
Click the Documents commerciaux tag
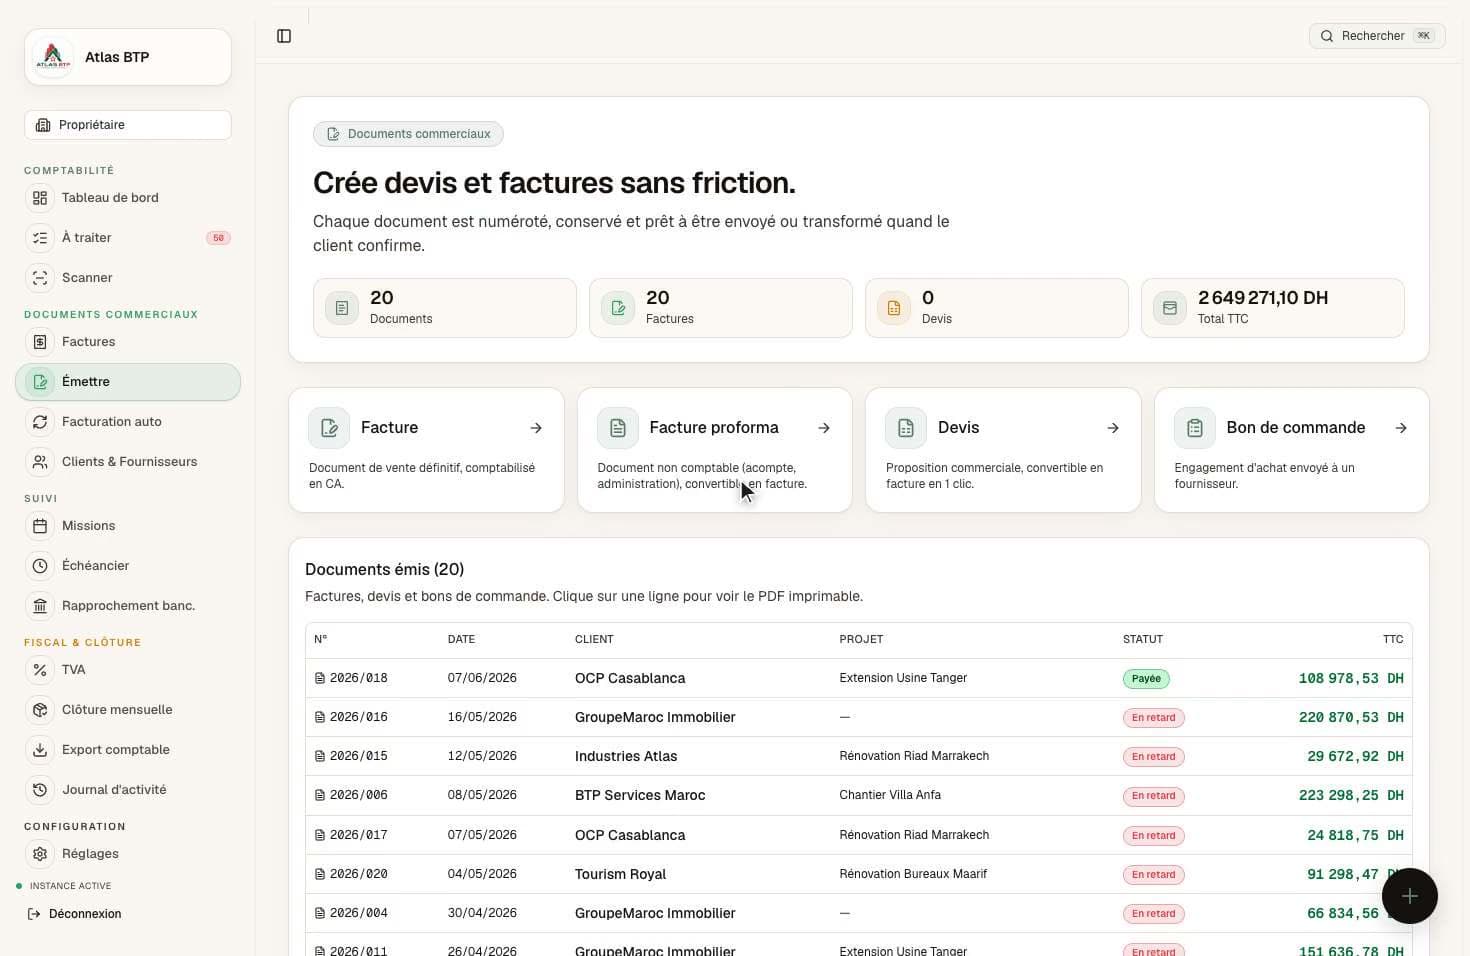408,134
